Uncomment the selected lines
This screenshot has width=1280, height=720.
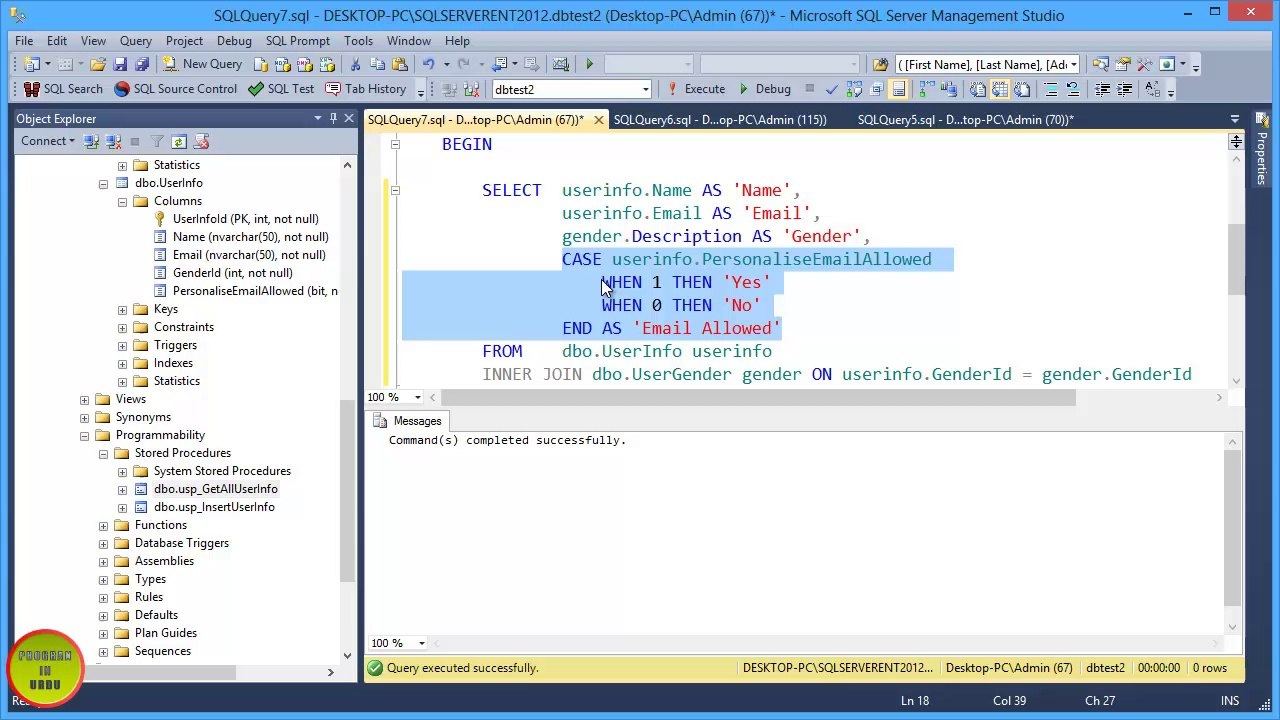tap(1072, 89)
